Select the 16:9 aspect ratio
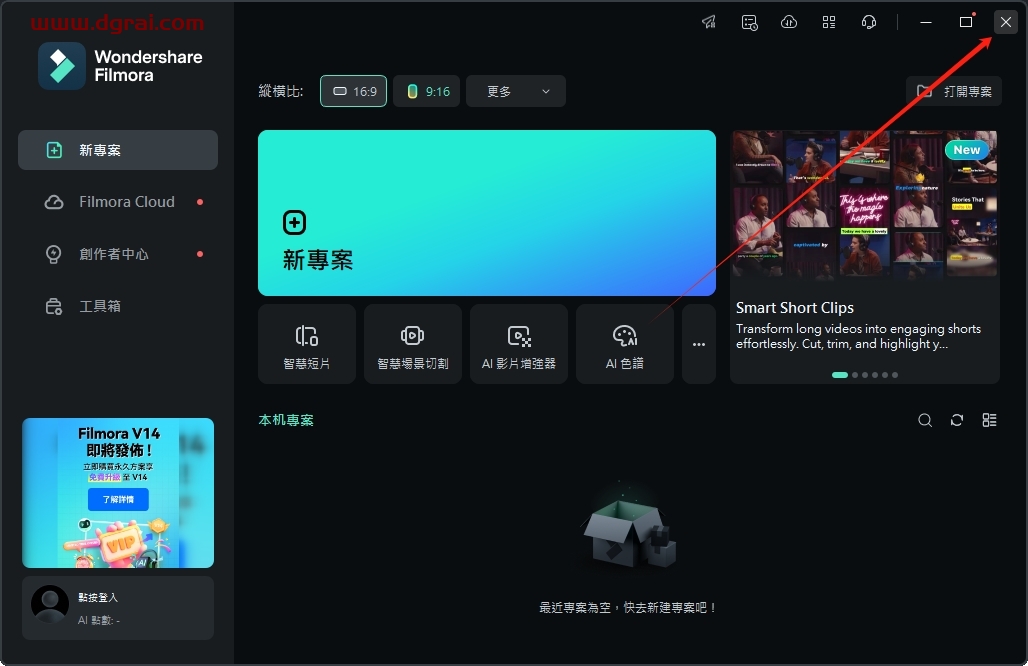Image resolution: width=1028 pixels, height=666 pixels. (x=353, y=91)
